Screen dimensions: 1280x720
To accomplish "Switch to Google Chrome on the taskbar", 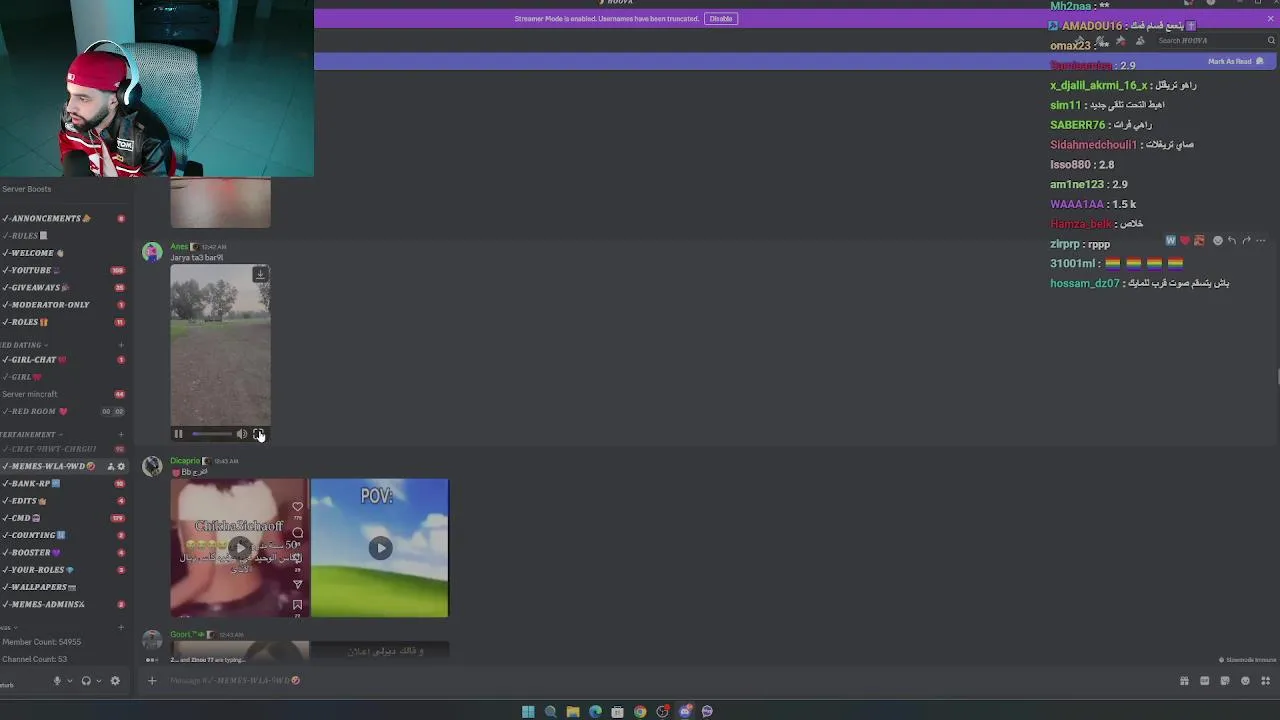I will pyautogui.click(x=640, y=712).
